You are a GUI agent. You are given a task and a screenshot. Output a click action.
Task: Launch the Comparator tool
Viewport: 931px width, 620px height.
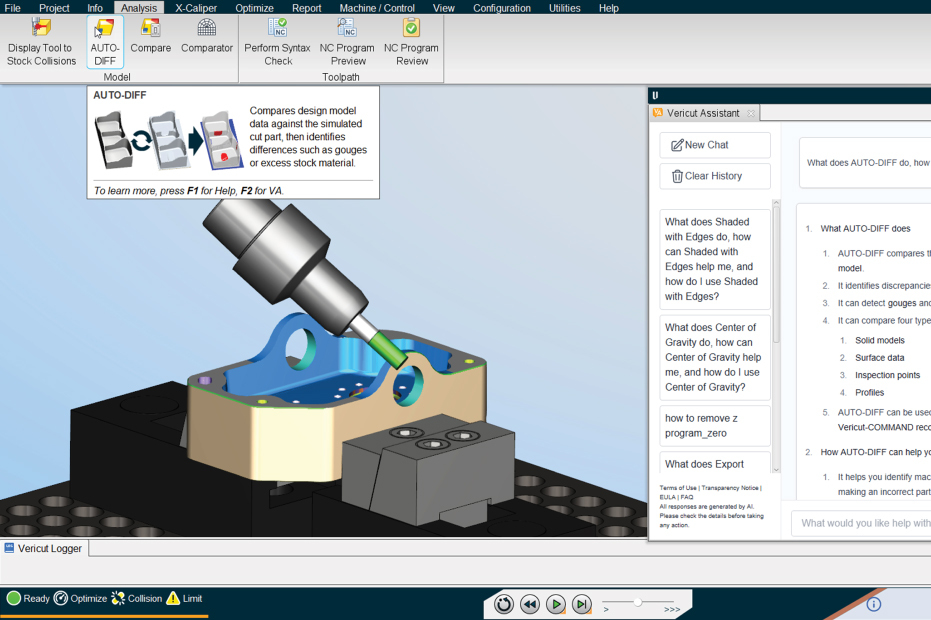(x=207, y=37)
